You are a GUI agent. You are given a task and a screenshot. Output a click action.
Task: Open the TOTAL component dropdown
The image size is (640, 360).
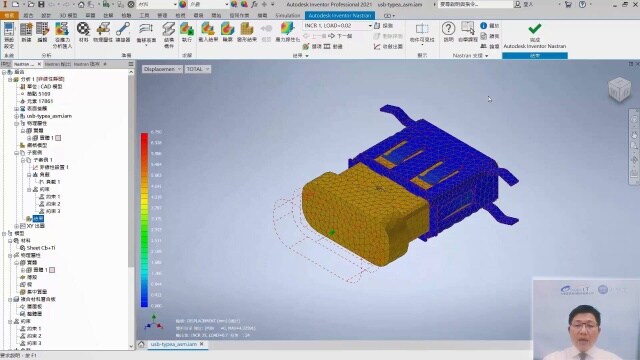pyautogui.click(x=198, y=69)
